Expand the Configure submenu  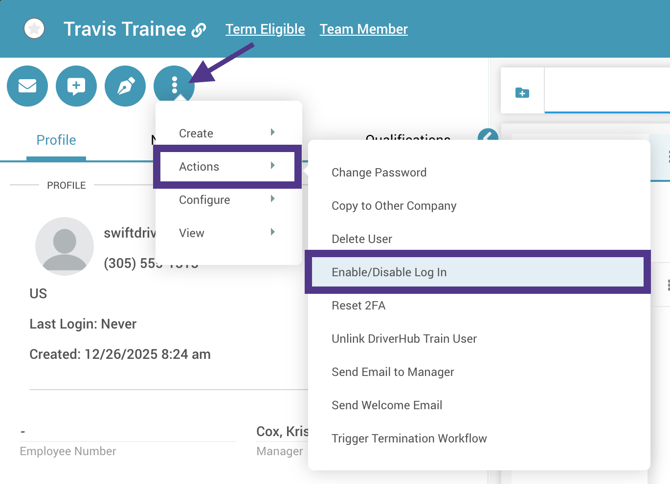[x=227, y=200]
